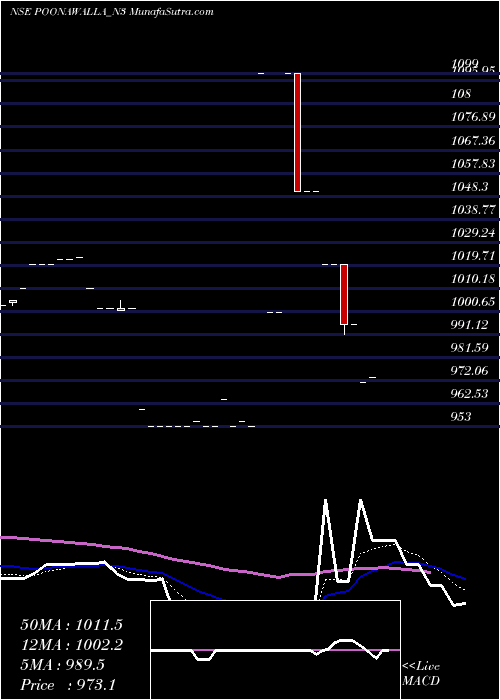Read the 12MA : 1002.2 value
This screenshot has height=700, width=500.
71,645
